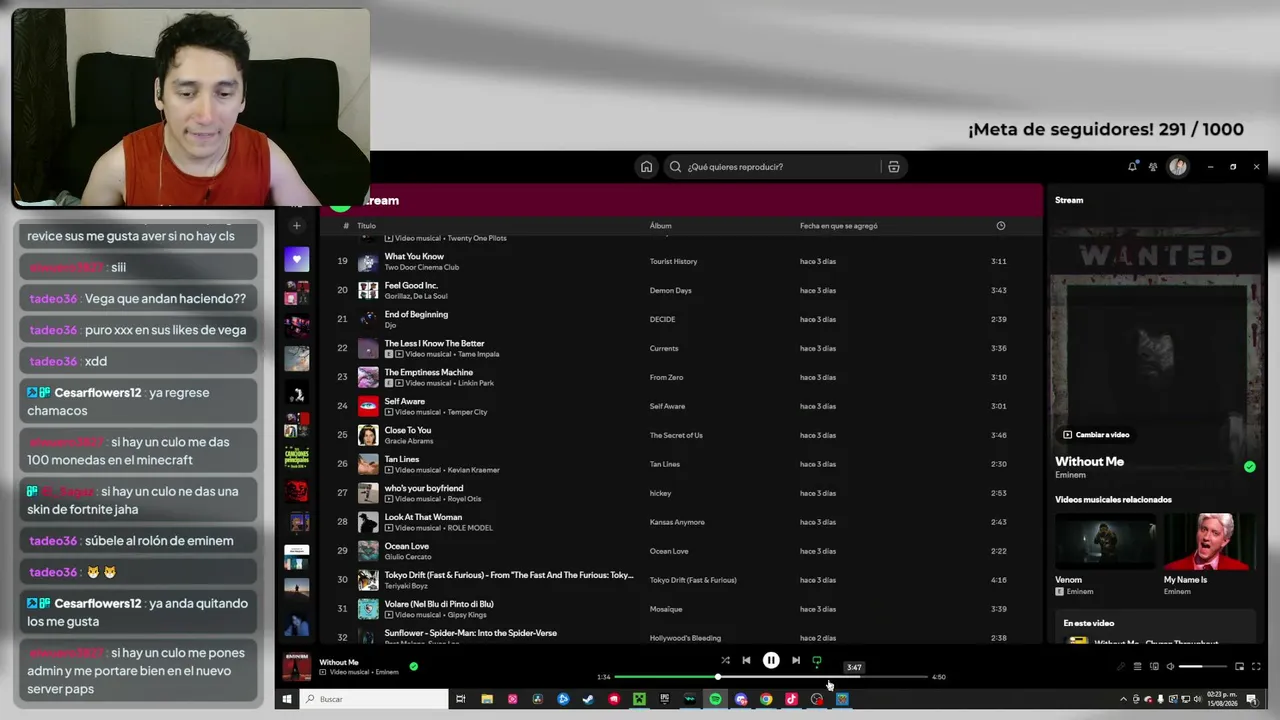Toggle the green checkmark in the Now Playing panel
The height and width of the screenshot is (720, 1280).
(1250, 467)
